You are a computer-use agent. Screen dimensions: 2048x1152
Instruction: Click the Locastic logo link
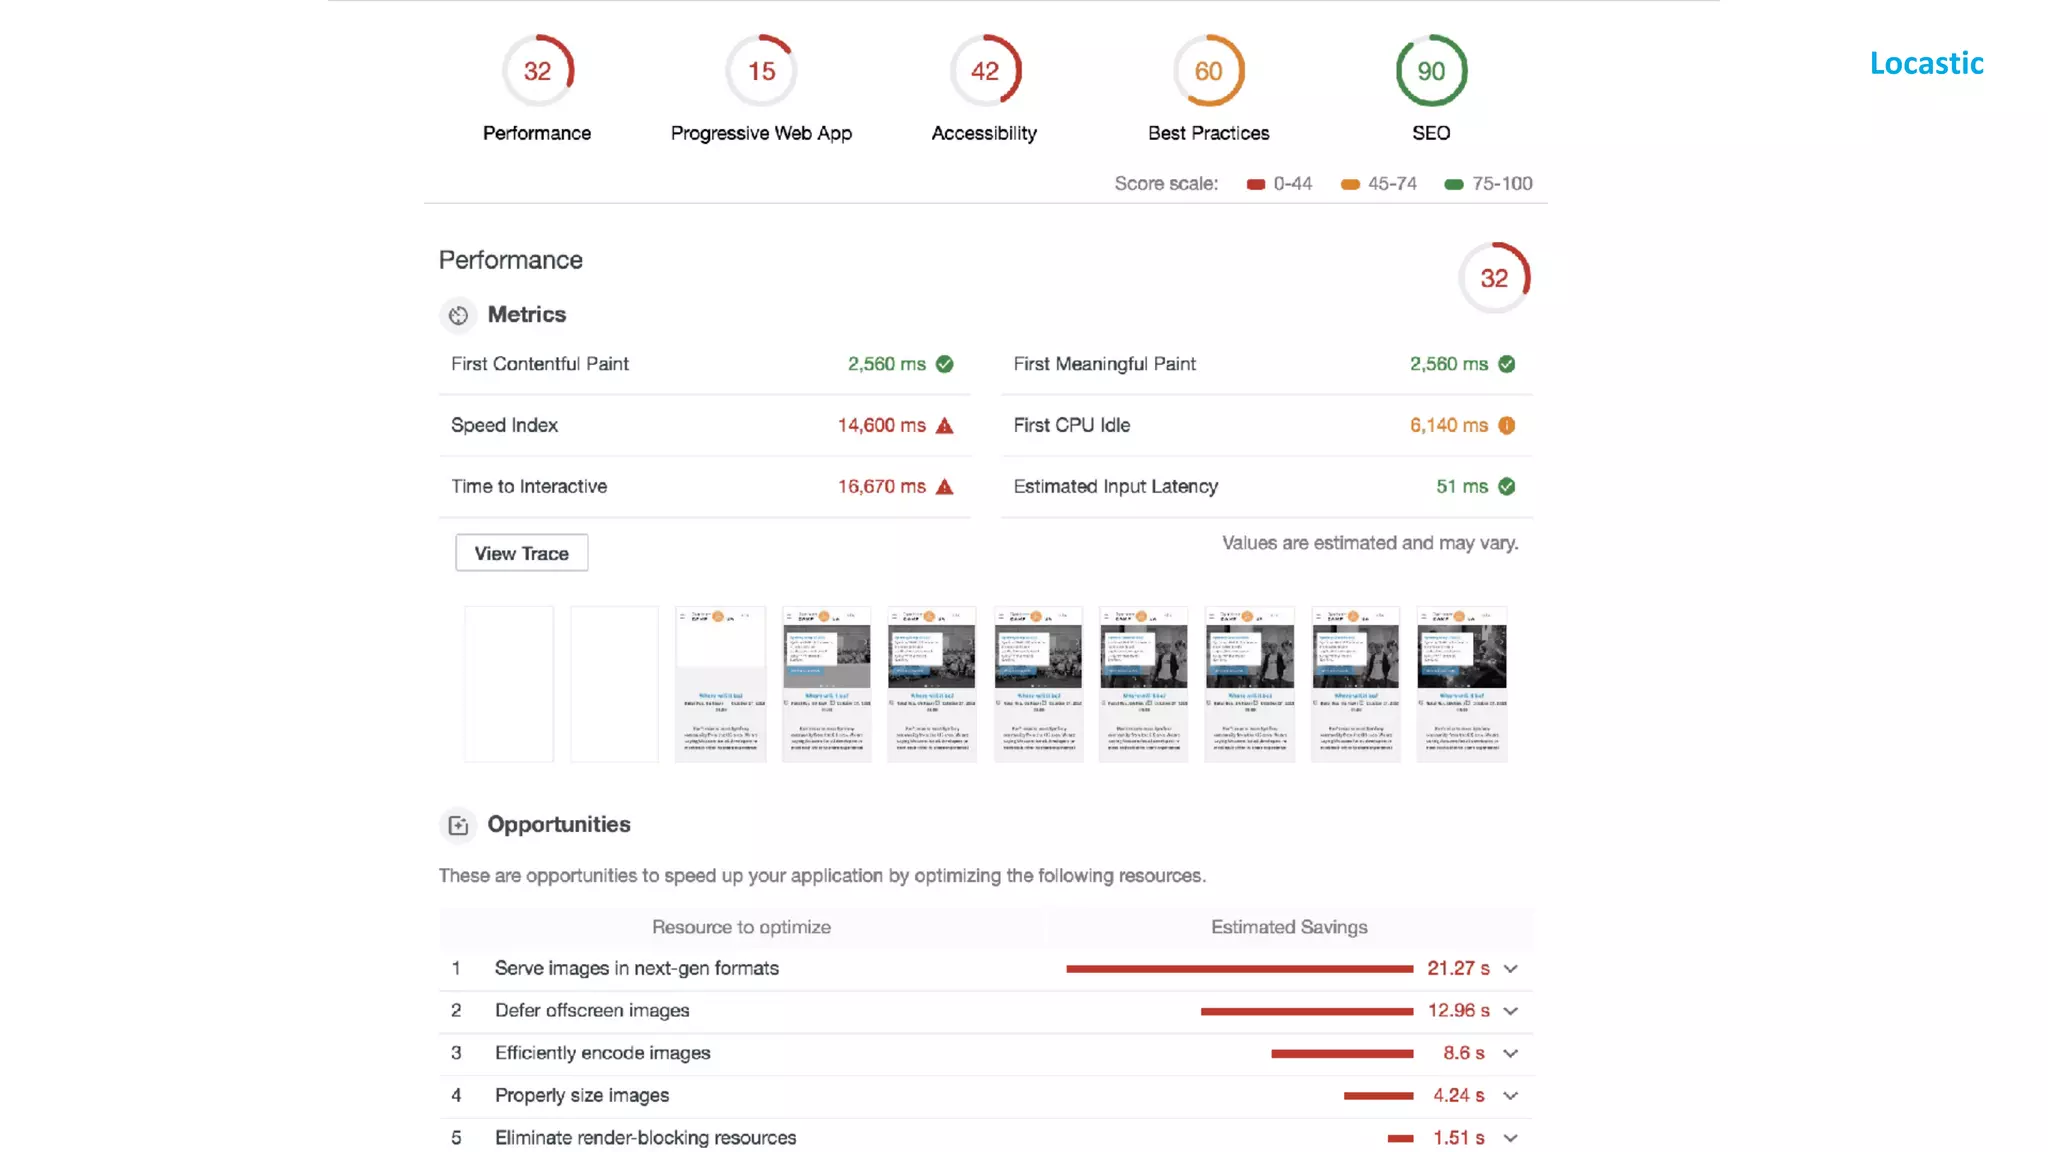1926,63
